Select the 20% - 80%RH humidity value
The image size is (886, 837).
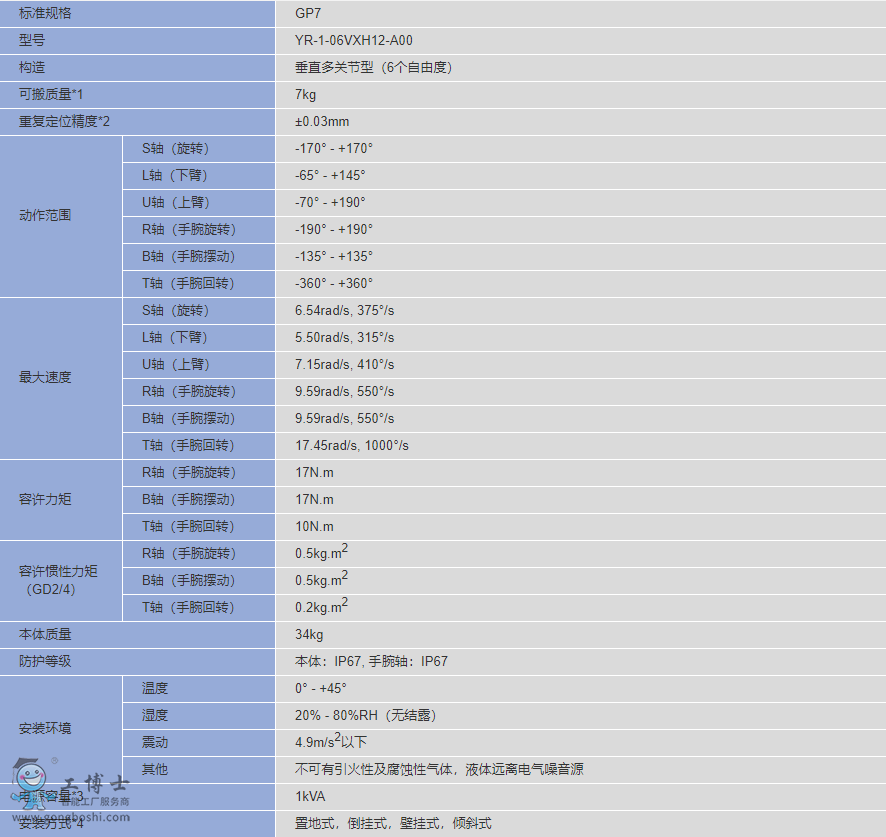(365, 716)
